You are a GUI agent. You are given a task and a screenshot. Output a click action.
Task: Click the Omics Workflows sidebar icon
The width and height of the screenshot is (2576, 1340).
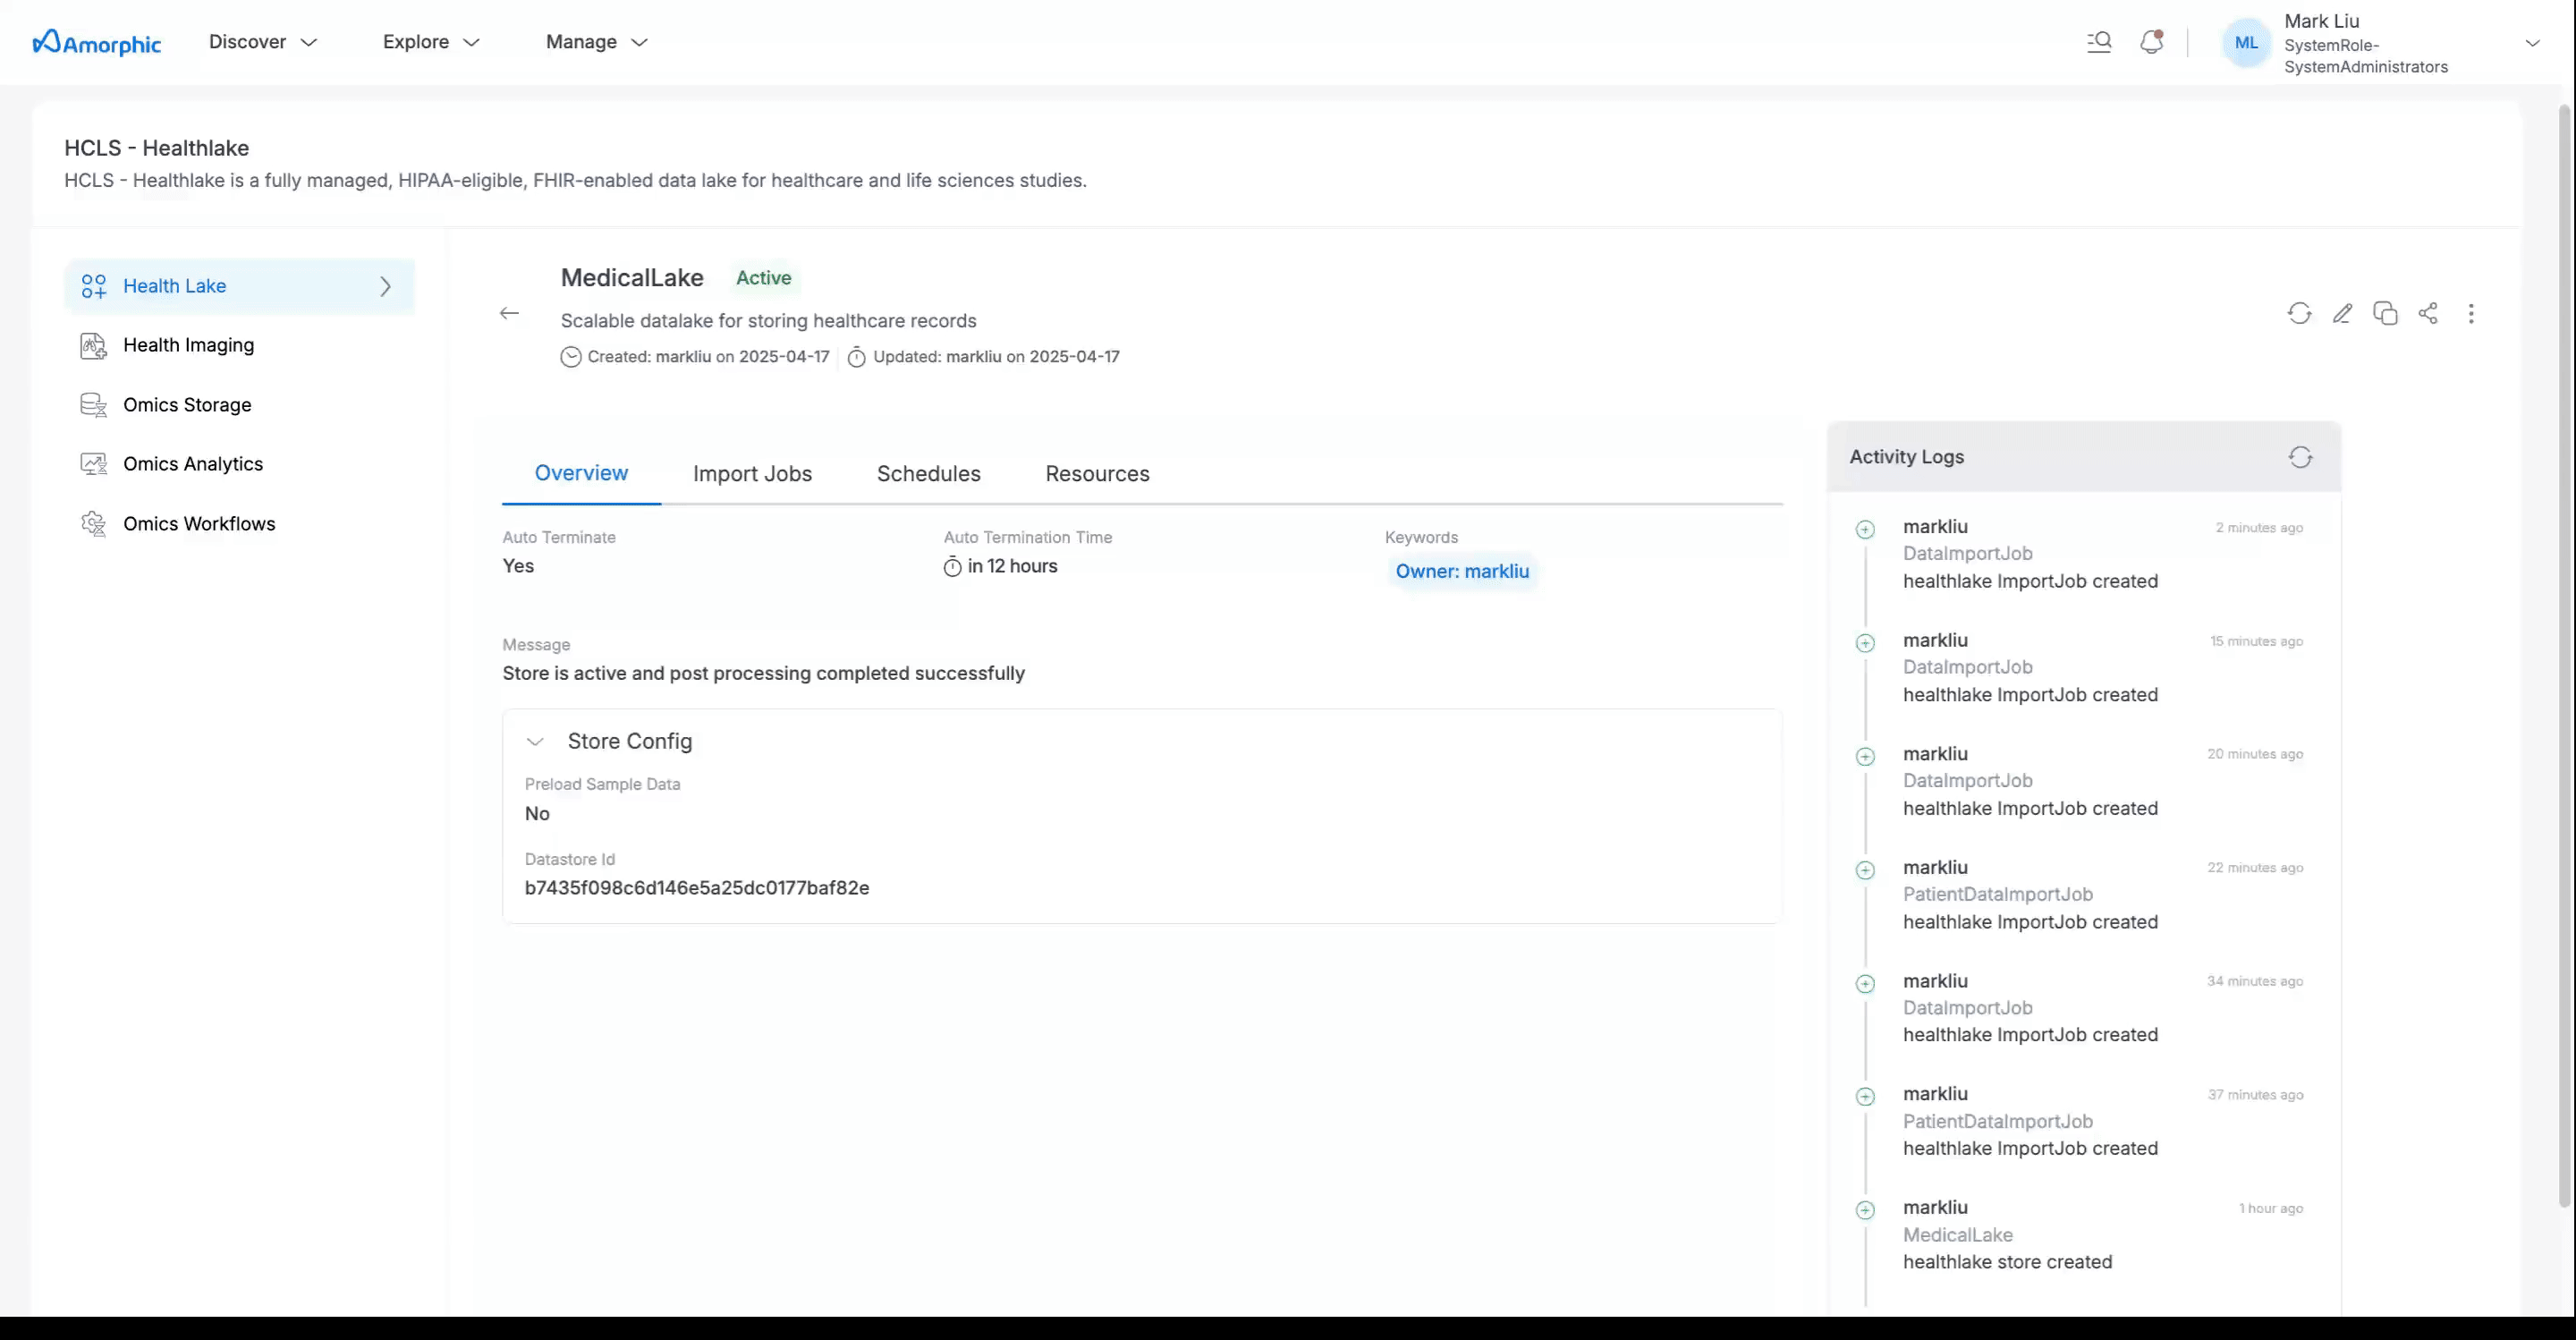pos(94,524)
